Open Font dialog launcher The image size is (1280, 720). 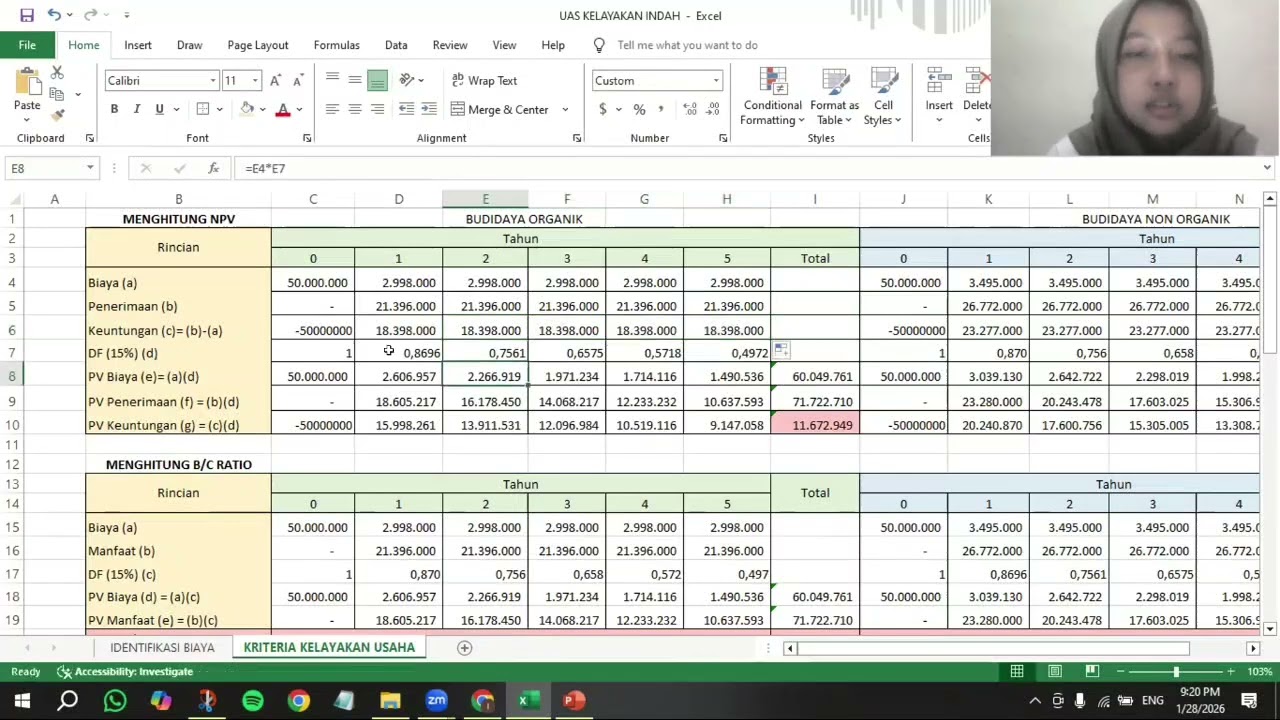[306, 138]
